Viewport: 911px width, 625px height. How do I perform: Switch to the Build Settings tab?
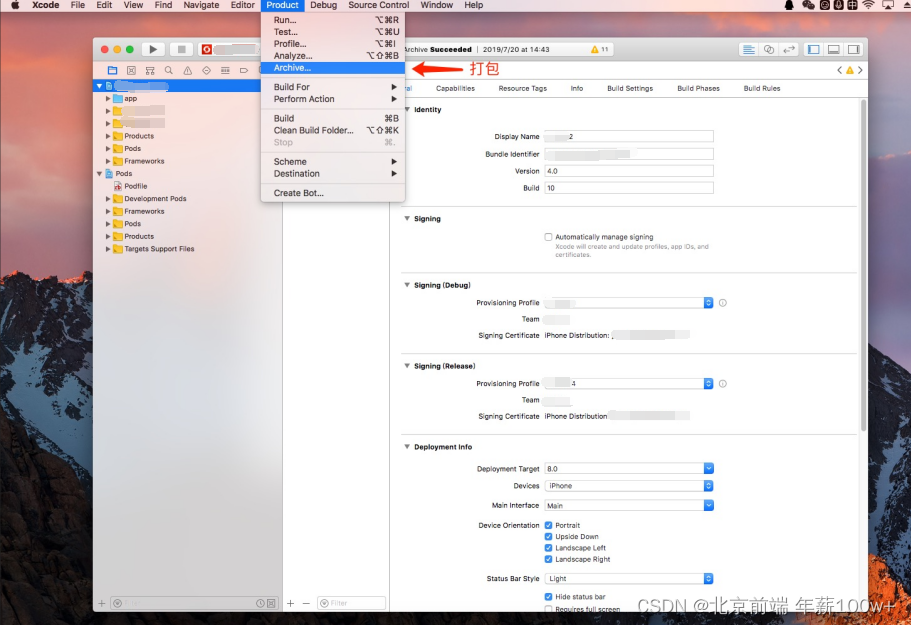630,88
